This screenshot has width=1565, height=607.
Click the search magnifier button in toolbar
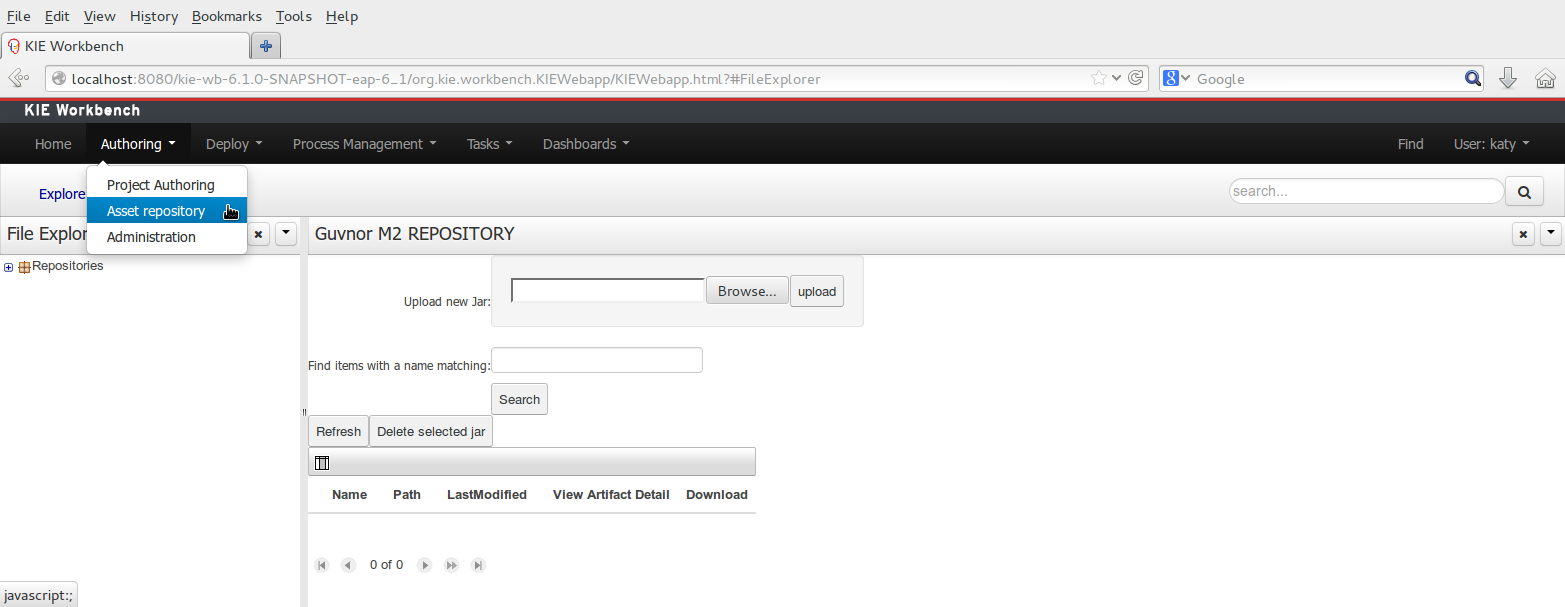[x=1525, y=191]
